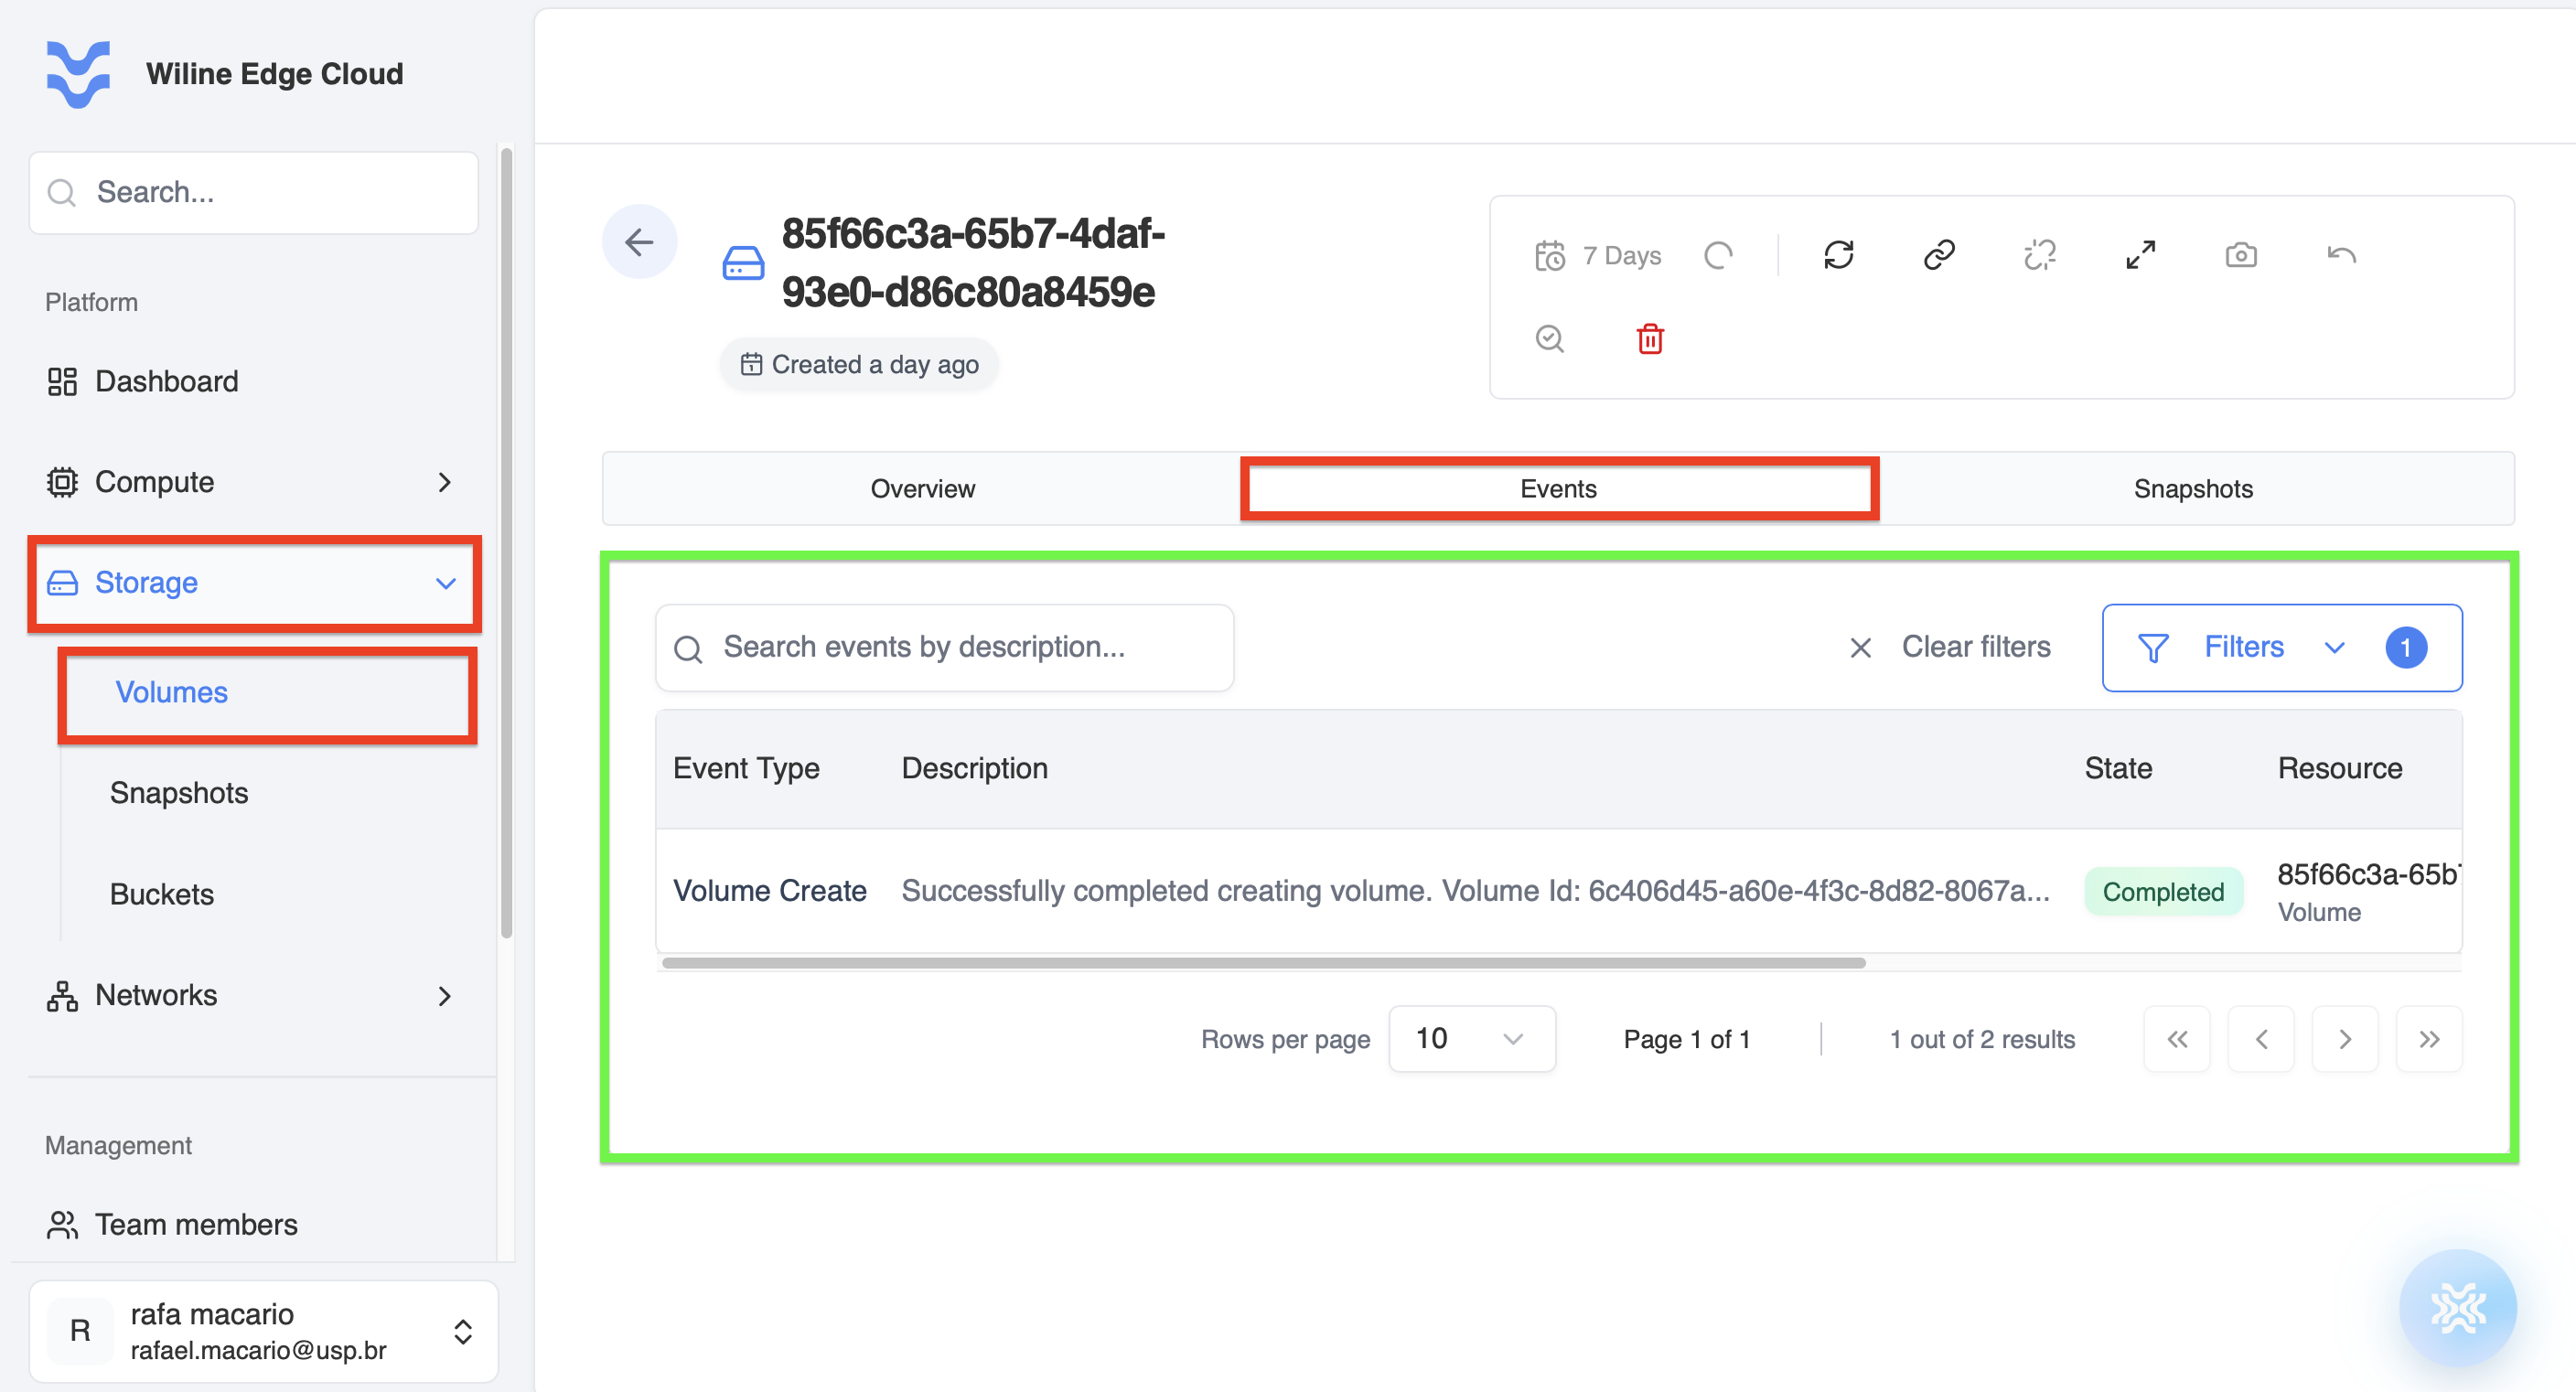Click the Successfully completed creating volume description
Image resolution: width=2576 pixels, height=1392 pixels.
[x=1475, y=891]
